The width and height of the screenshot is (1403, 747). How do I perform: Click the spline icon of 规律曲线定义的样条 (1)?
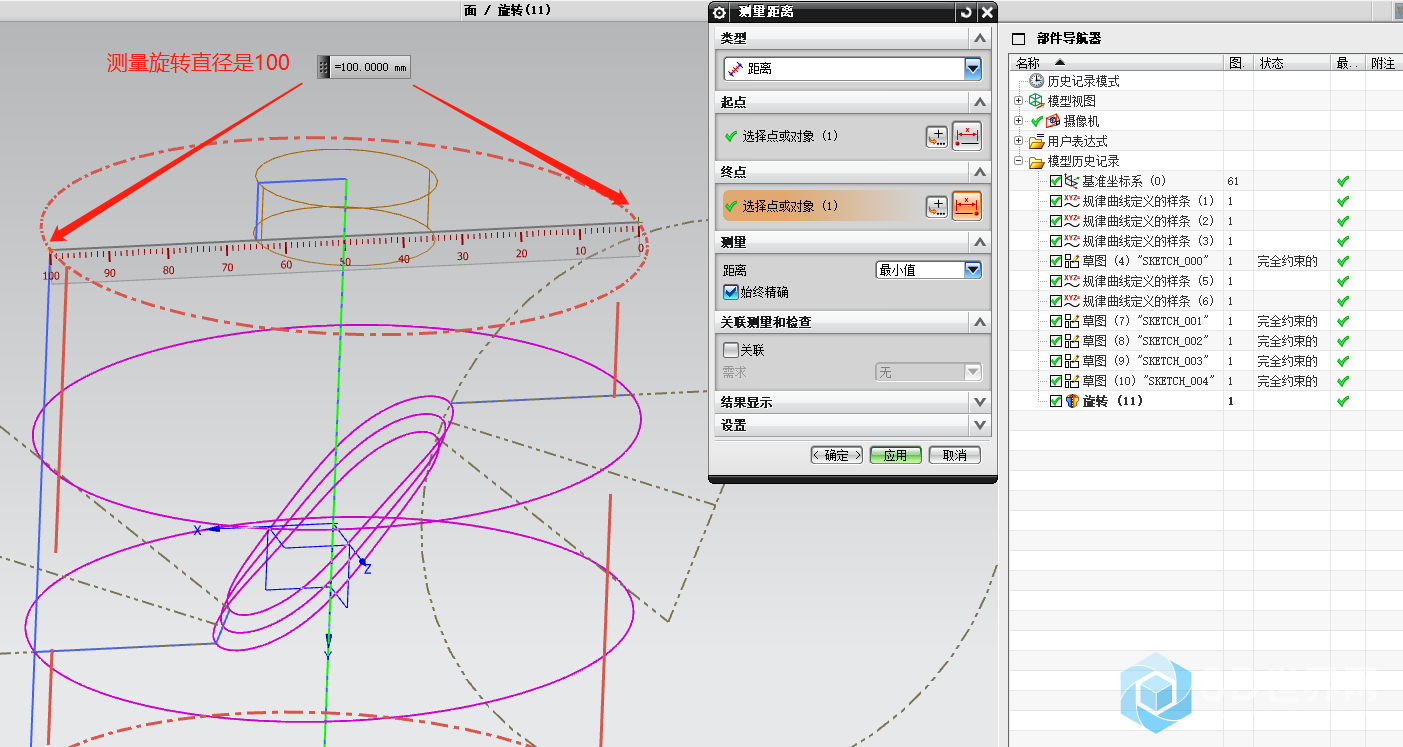pos(1072,201)
